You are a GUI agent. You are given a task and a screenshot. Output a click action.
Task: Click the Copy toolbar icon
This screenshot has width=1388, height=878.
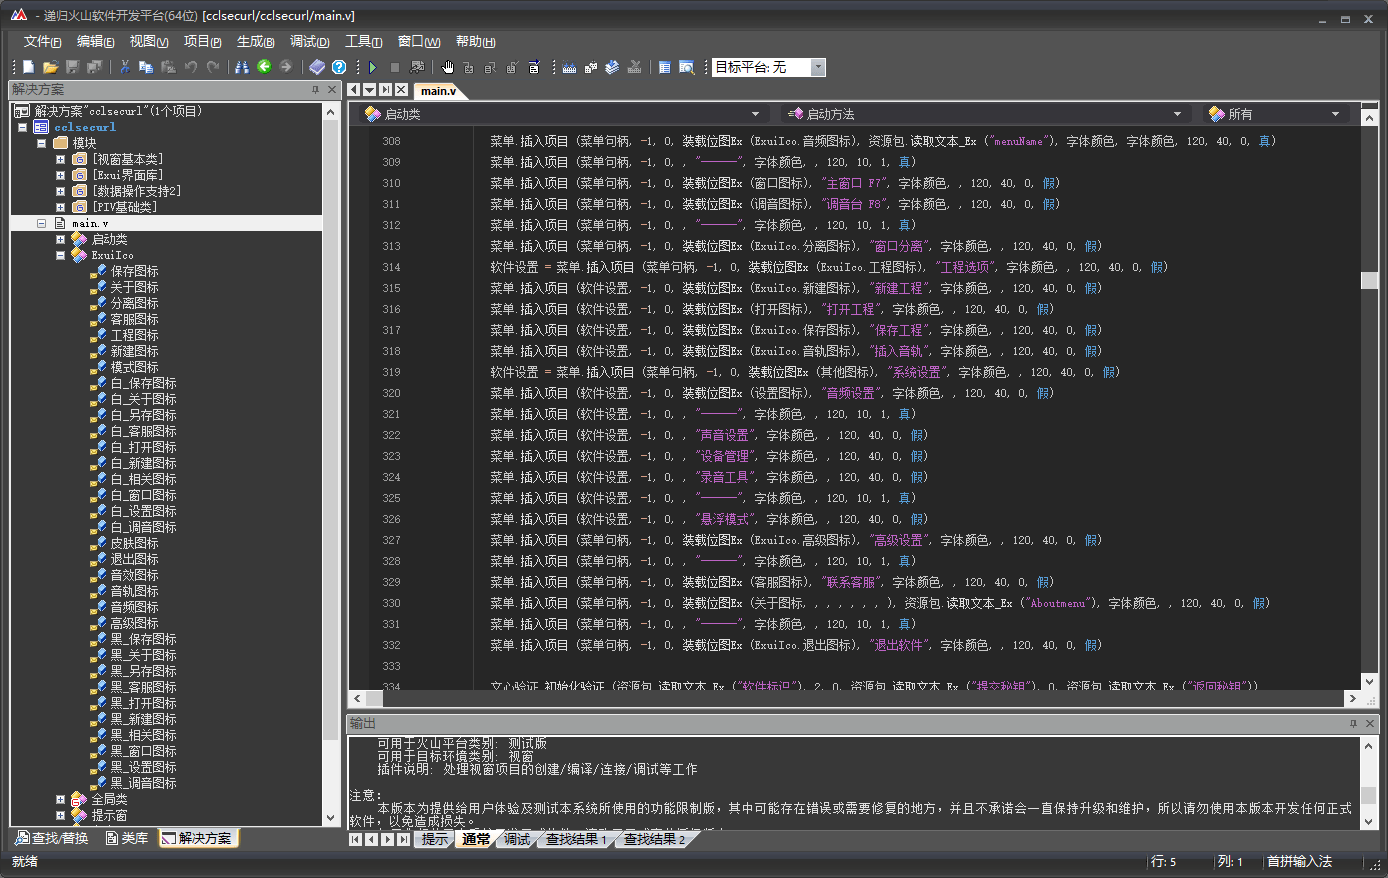coord(145,67)
